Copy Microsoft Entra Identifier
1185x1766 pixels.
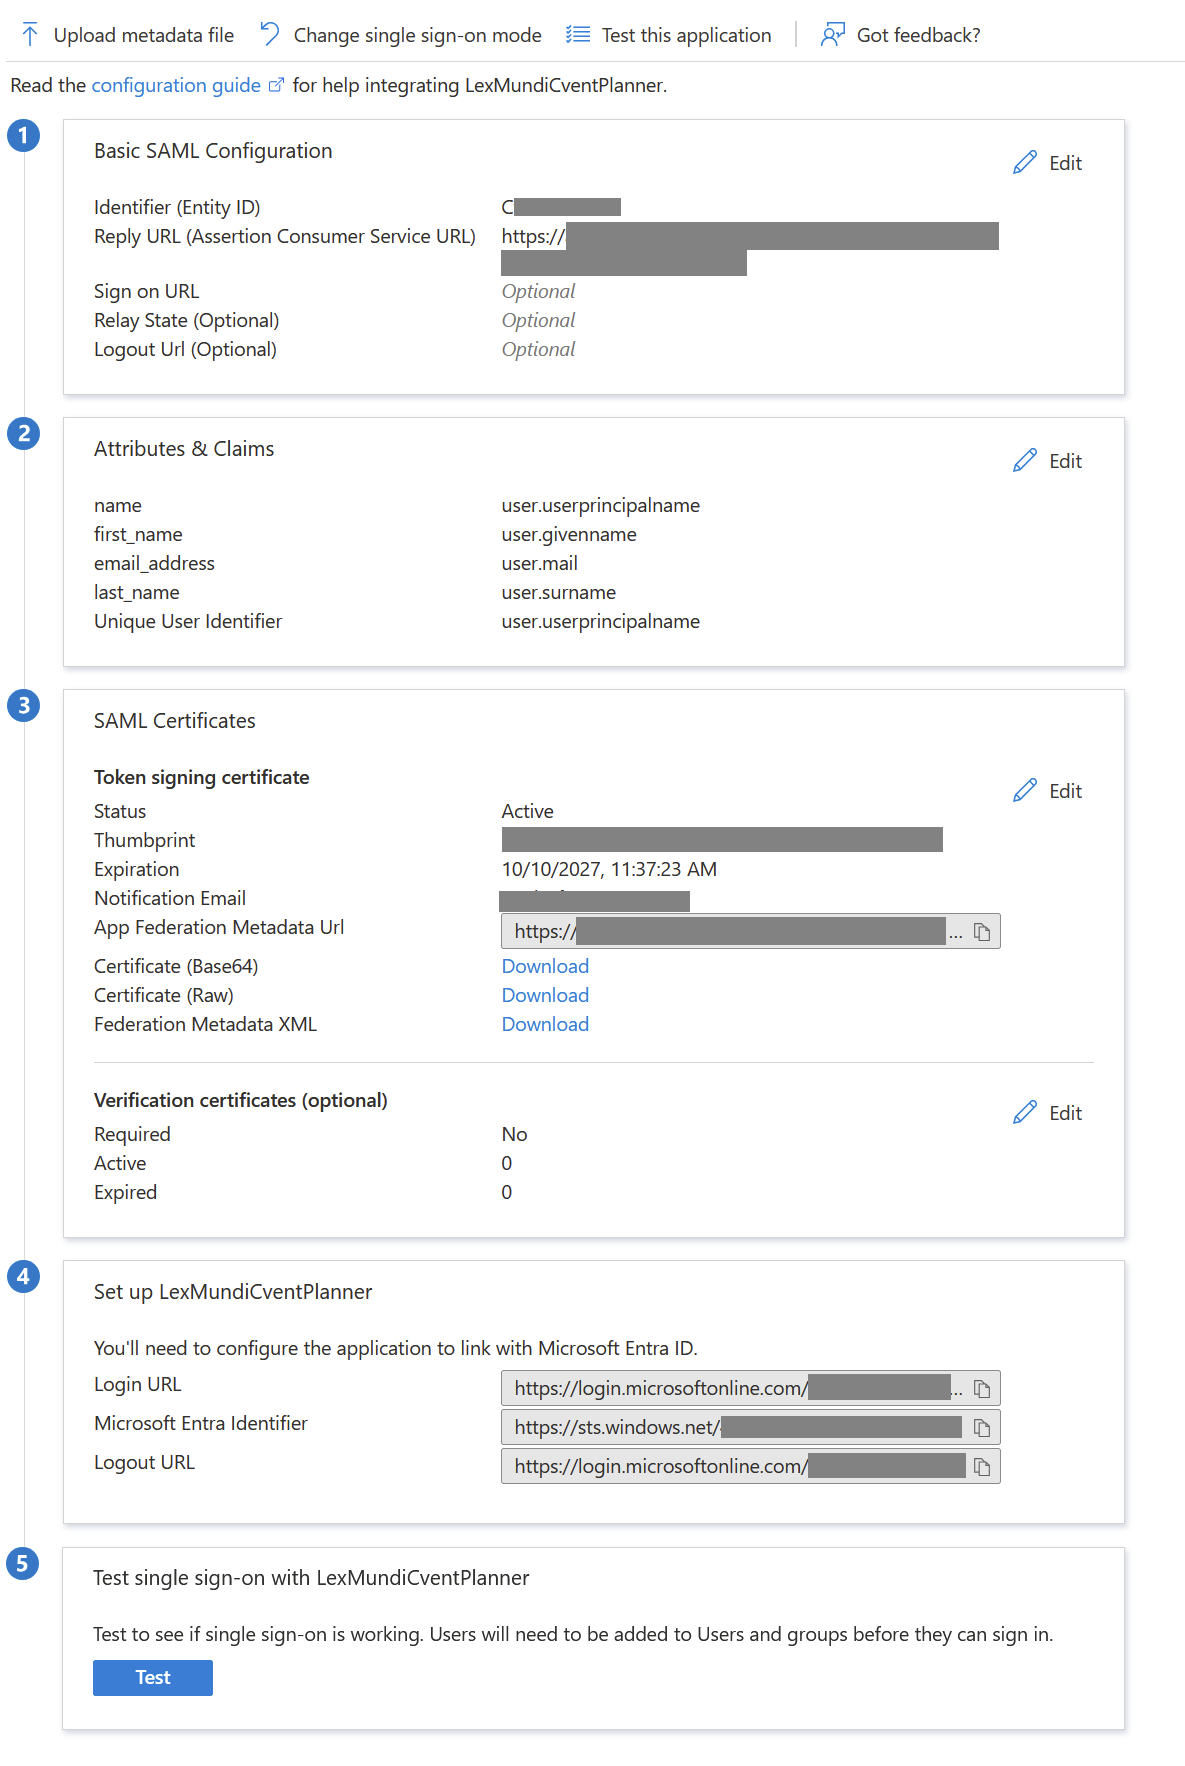click(982, 1428)
